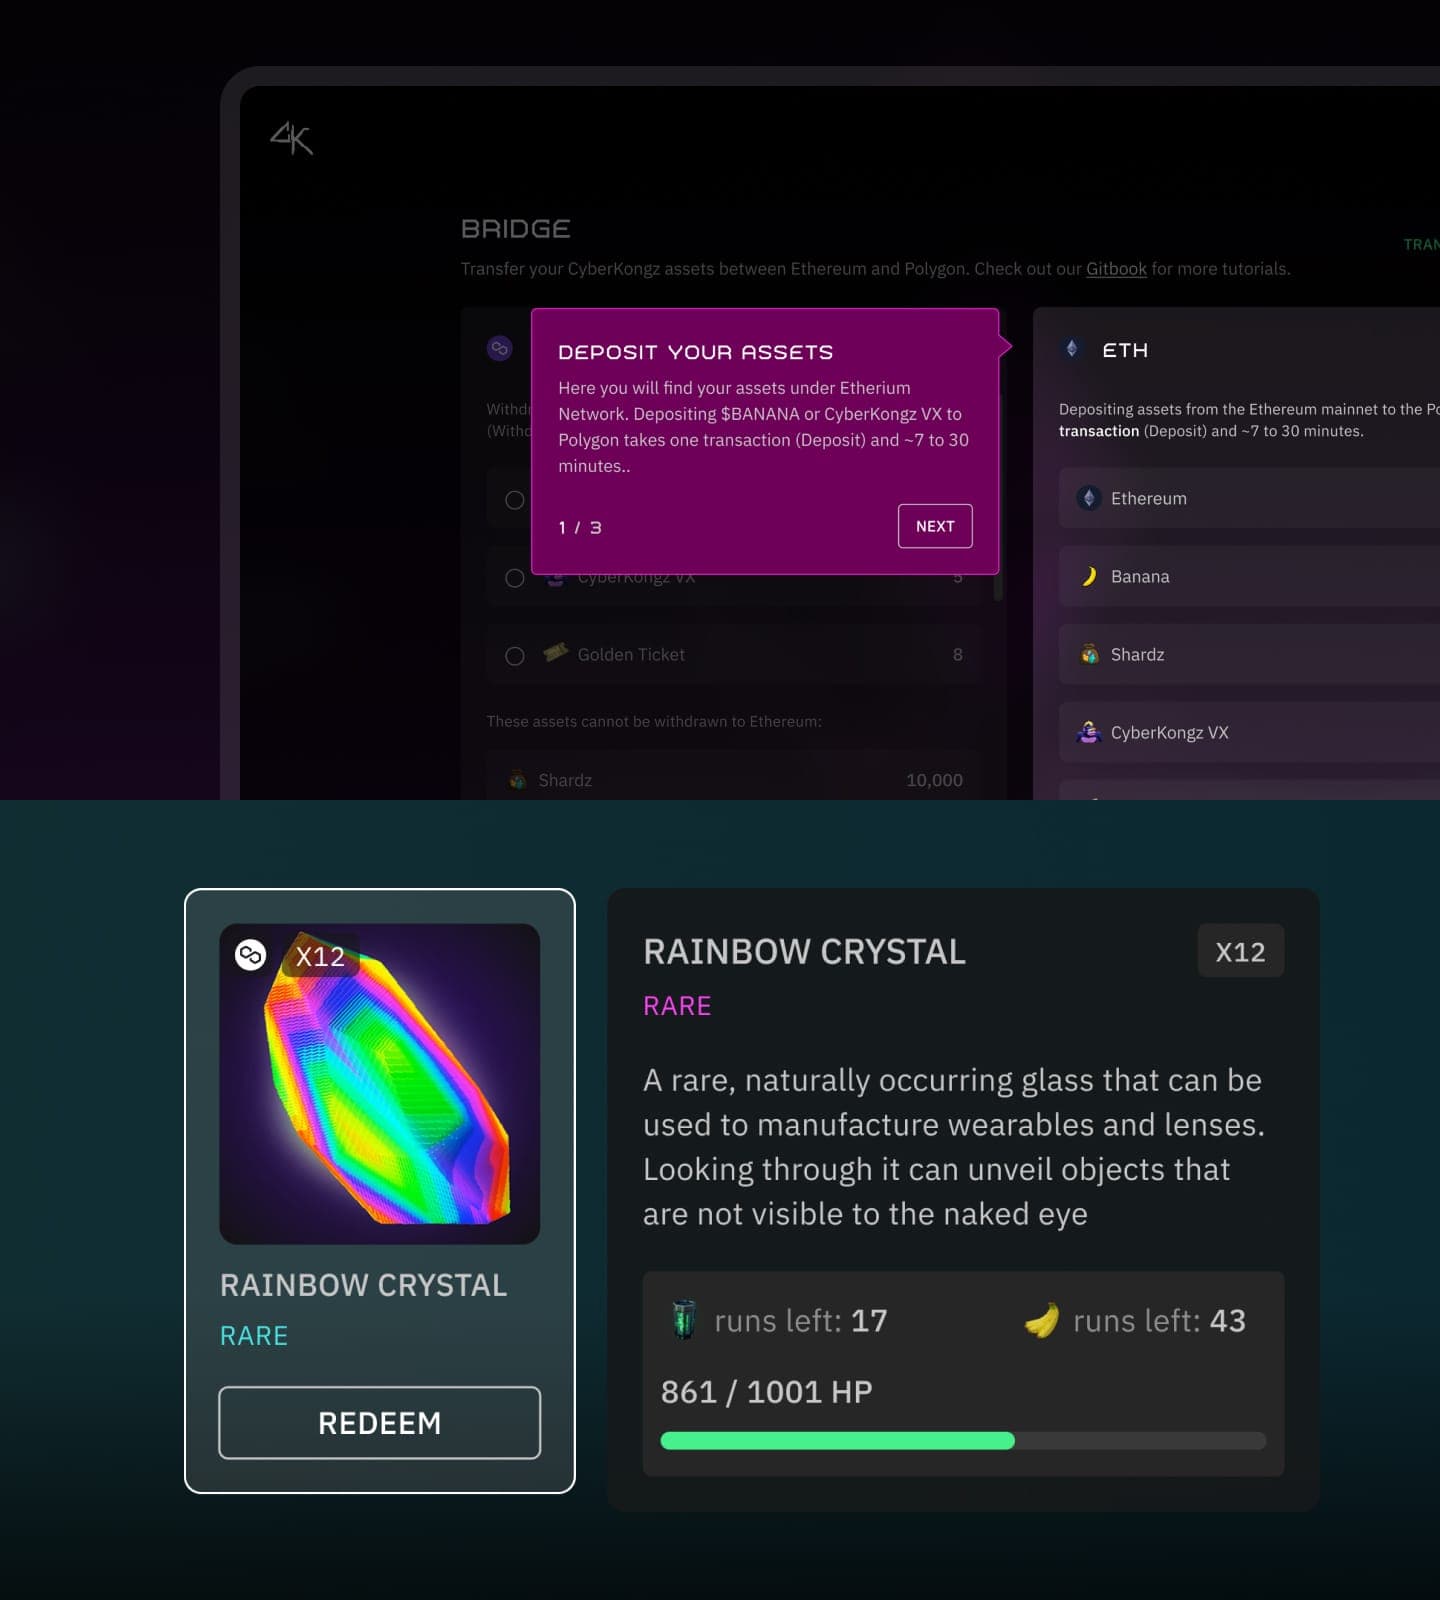Click the ETH diamond icon in header

[x=1072, y=349]
